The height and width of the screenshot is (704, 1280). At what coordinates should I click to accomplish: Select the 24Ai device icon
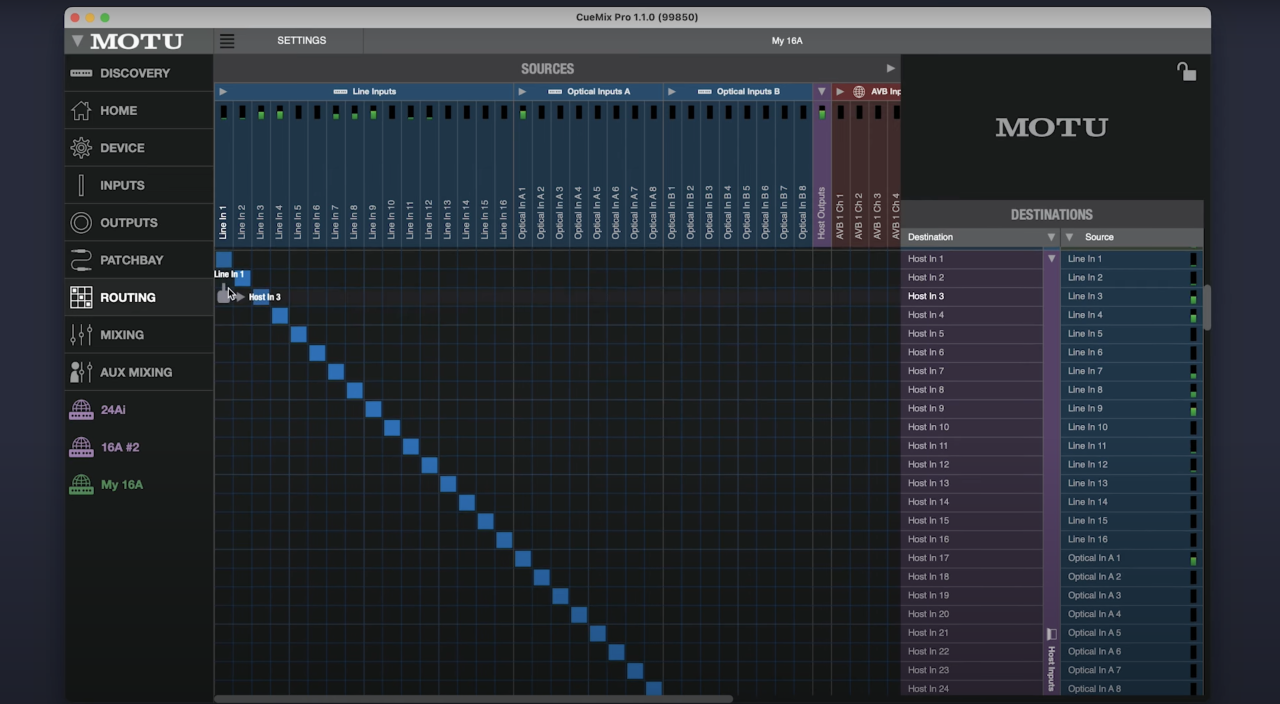point(81,410)
